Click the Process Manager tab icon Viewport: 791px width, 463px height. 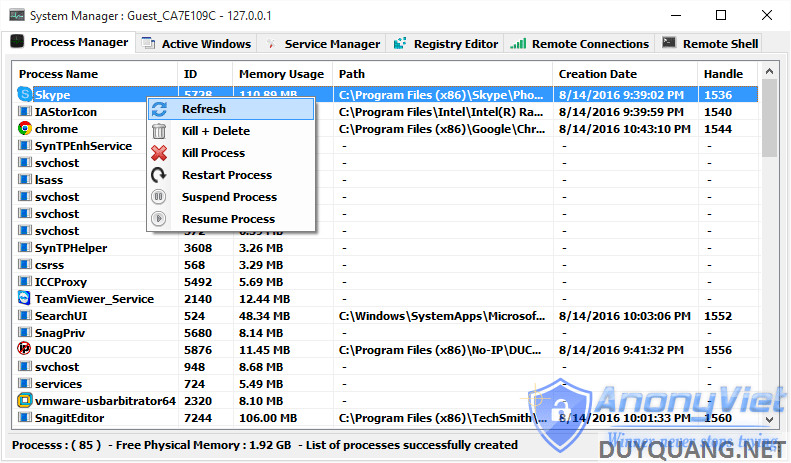point(17,41)
